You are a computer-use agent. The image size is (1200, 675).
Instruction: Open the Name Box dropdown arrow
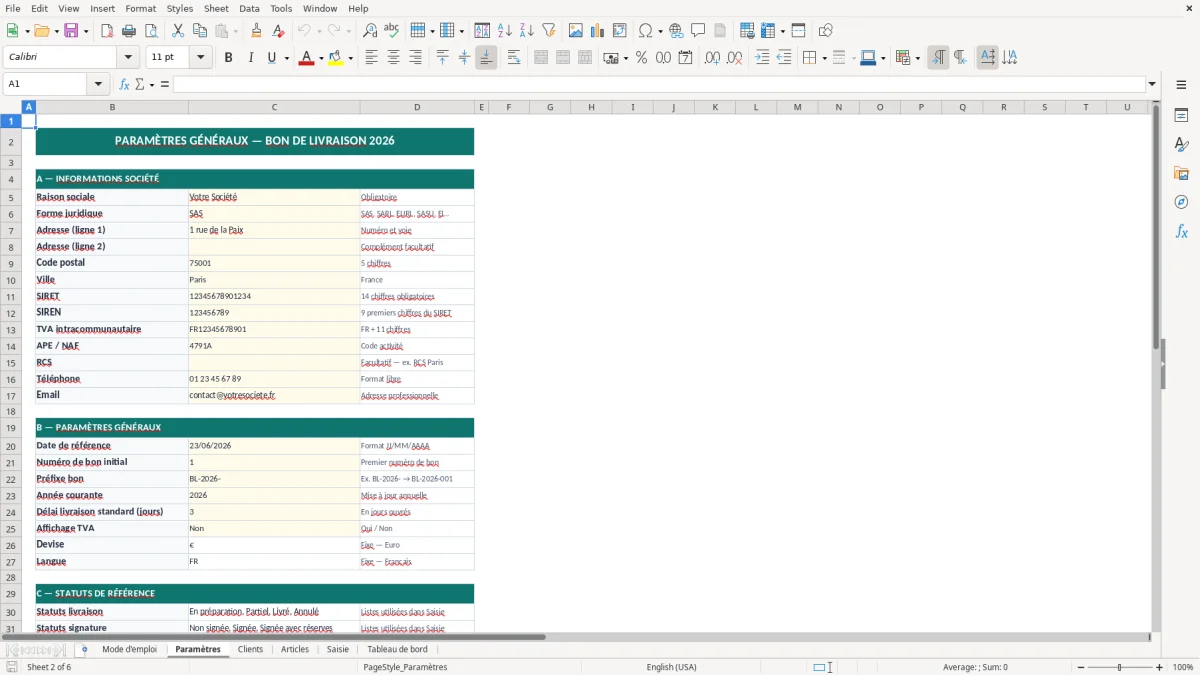[x=98, y=84]
